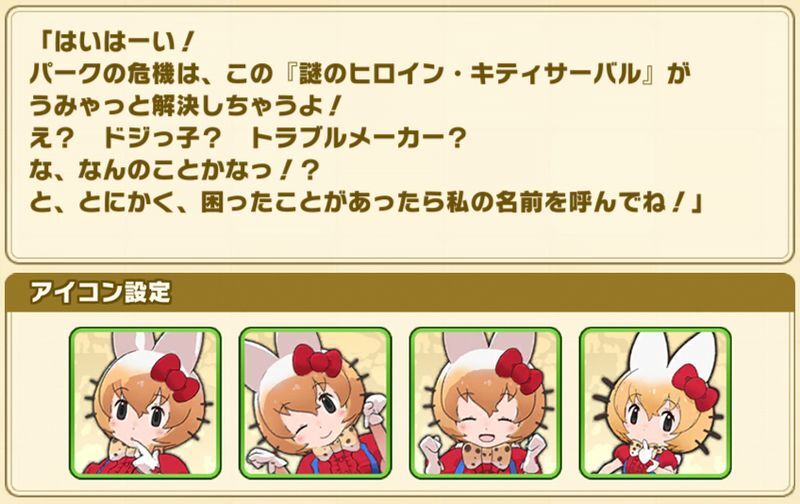Screen dimensions: 800x504
Task: Pick the closed-eyes smiling Serval icon with raised fists
Action: point(485,403)
